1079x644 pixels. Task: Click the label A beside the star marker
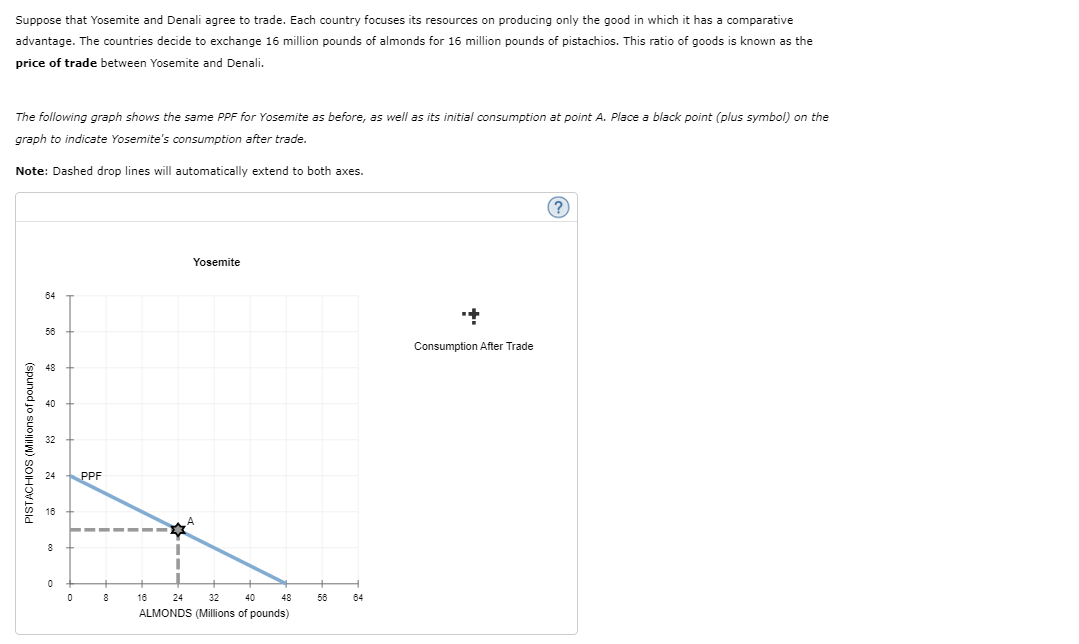point(189,521)
